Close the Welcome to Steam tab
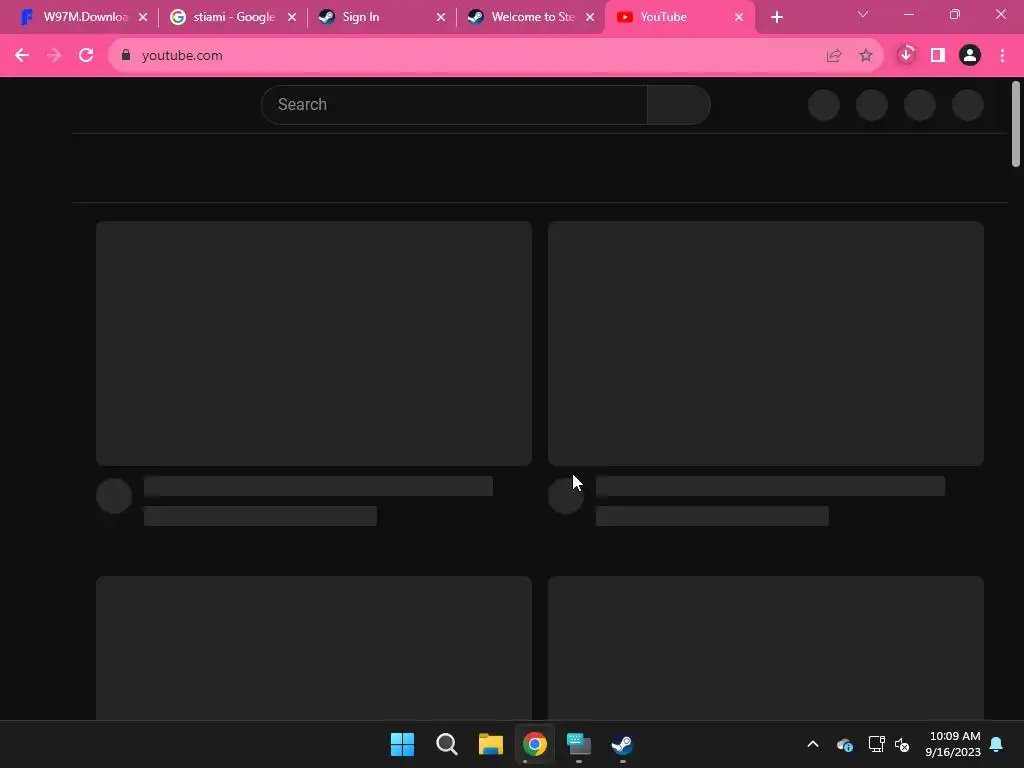 coord(590,18)
